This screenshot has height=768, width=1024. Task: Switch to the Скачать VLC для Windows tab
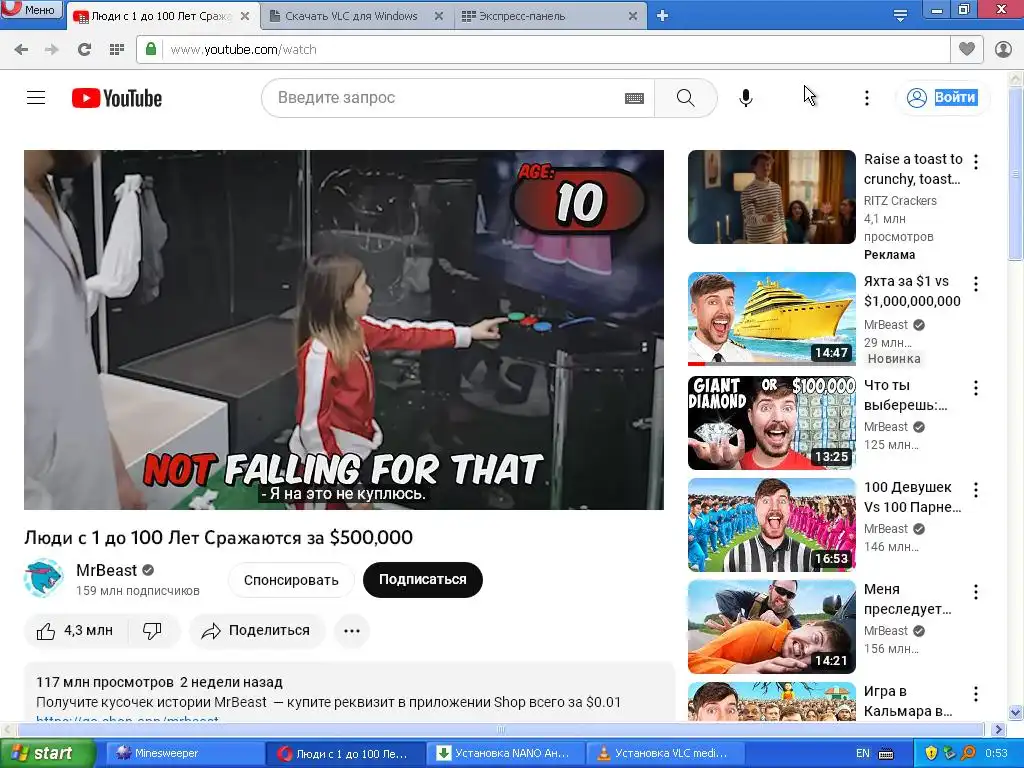pos(351,16)
